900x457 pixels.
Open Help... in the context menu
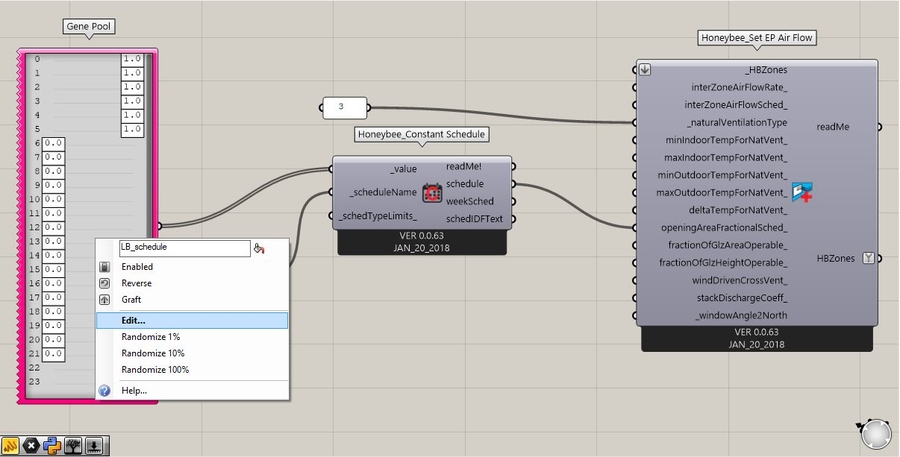click(x=134, y=390)
